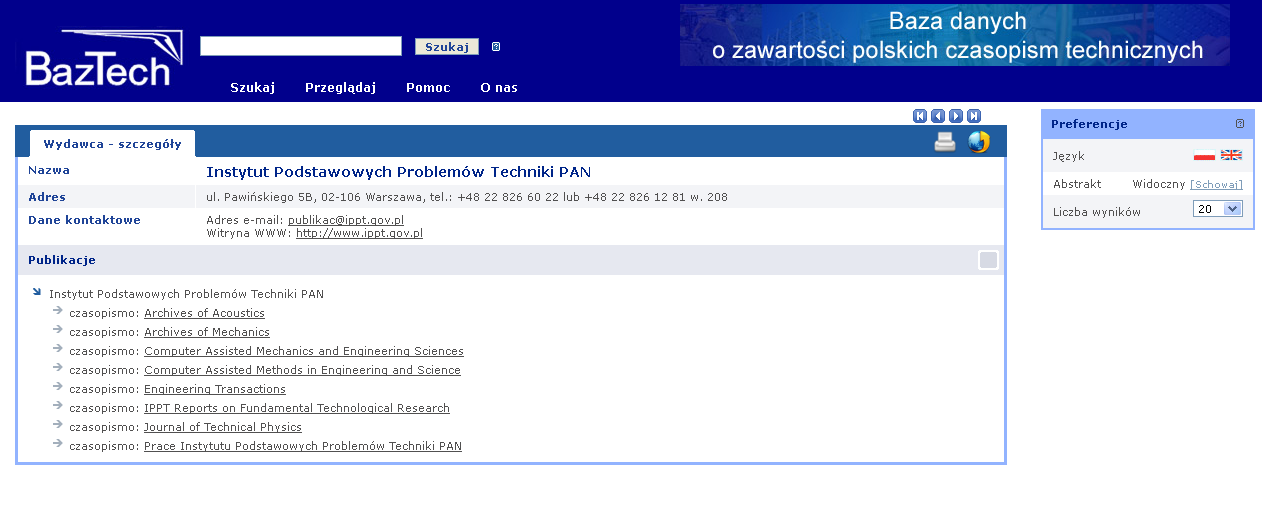This screenshot has width=1262, height=505.
Task: Focus the search text field
Action: (301, 46)
